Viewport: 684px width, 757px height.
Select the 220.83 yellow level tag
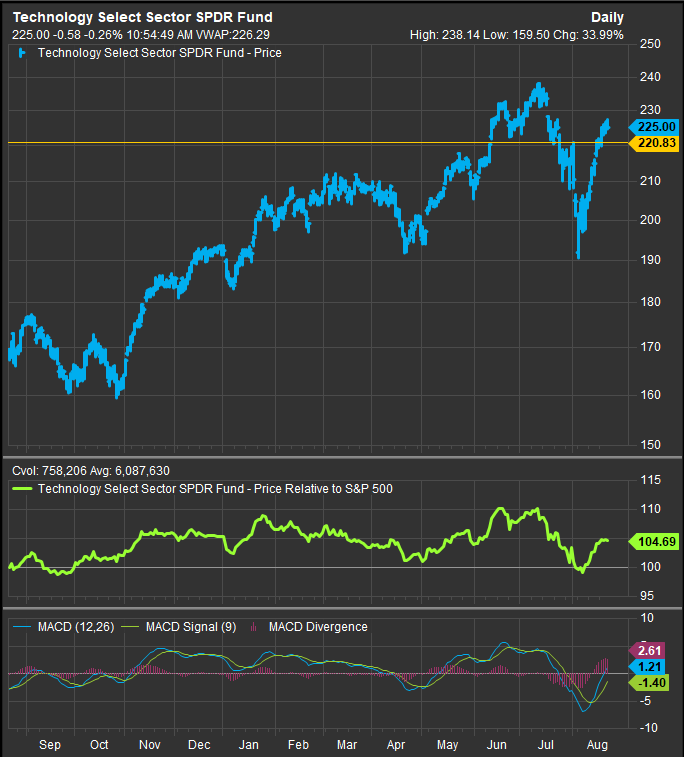click(x=656, y=143)
